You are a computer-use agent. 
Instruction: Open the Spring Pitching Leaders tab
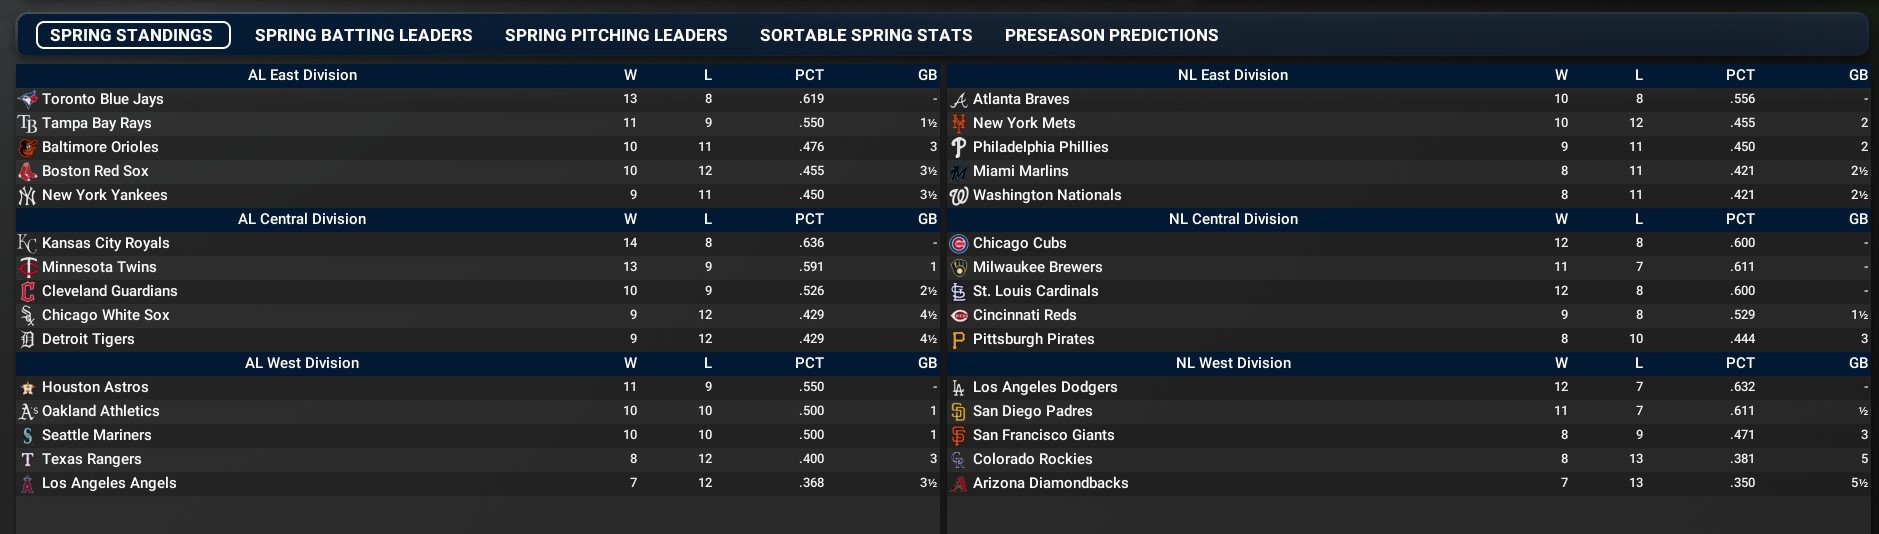[616, 35]
